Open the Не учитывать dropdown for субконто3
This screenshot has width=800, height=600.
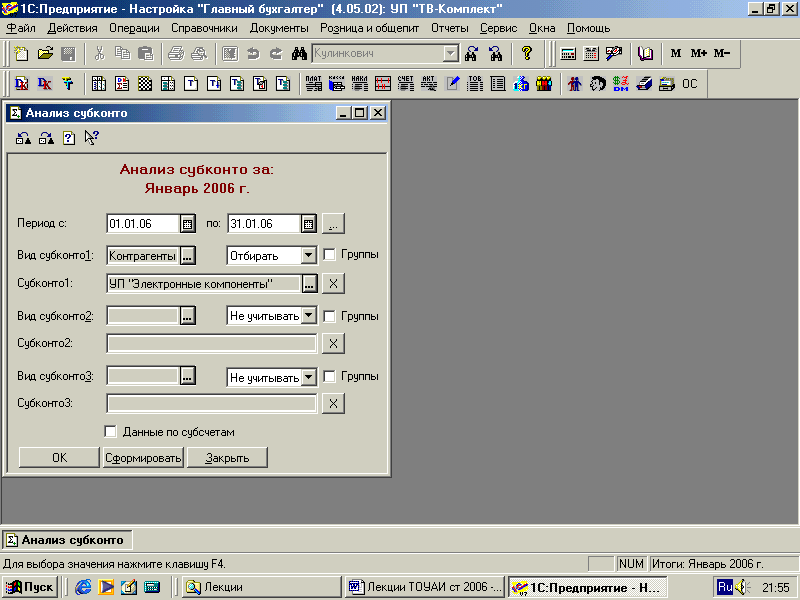pyautogui.click(x=309, y=378)
